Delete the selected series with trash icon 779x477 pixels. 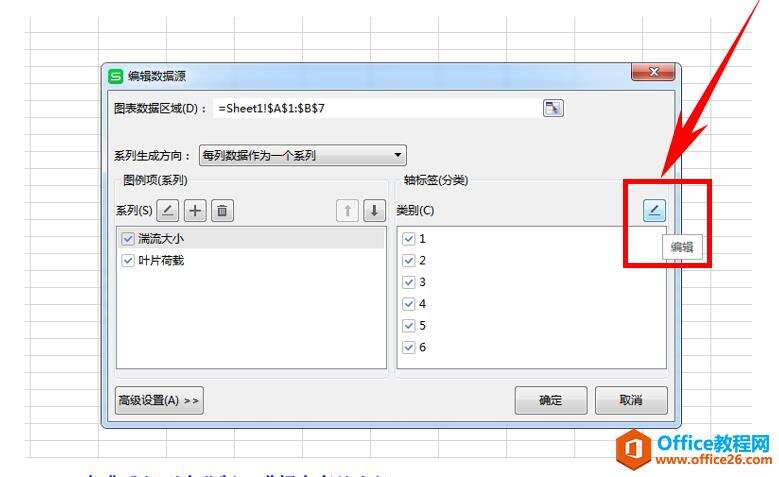tap(223, 211)
